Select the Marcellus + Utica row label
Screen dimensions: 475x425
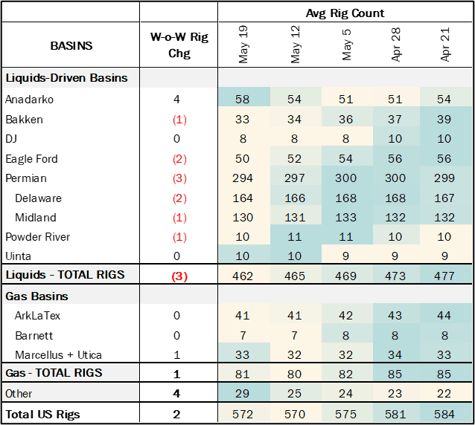coord(58,355)
